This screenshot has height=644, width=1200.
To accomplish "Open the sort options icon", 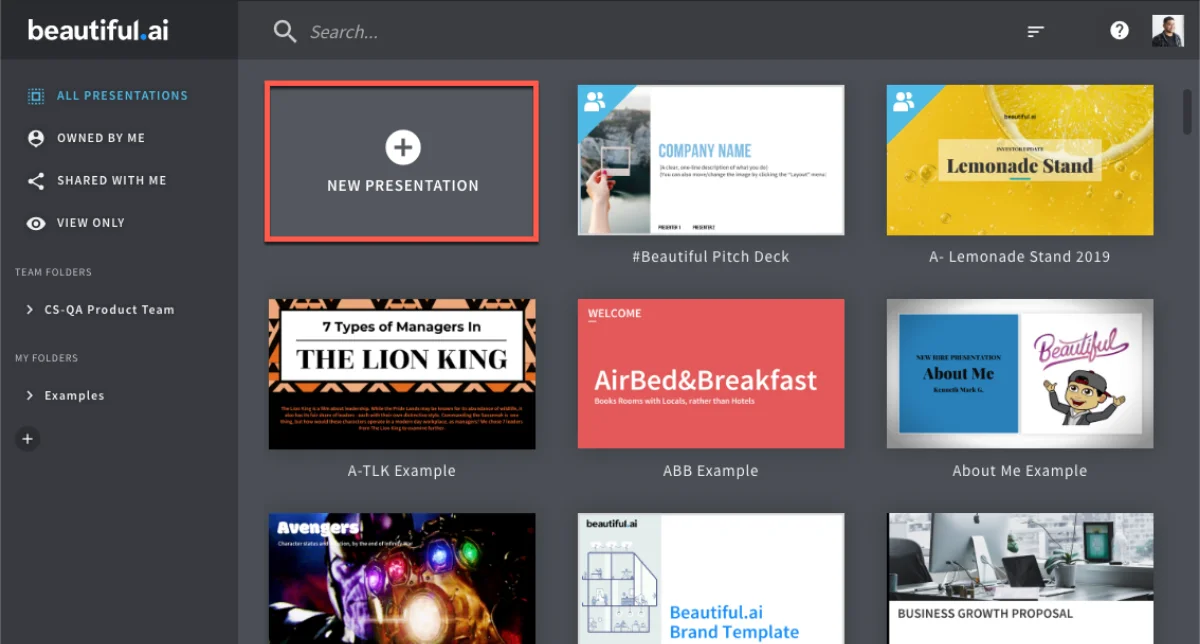I will click(x=1036, y=32).
